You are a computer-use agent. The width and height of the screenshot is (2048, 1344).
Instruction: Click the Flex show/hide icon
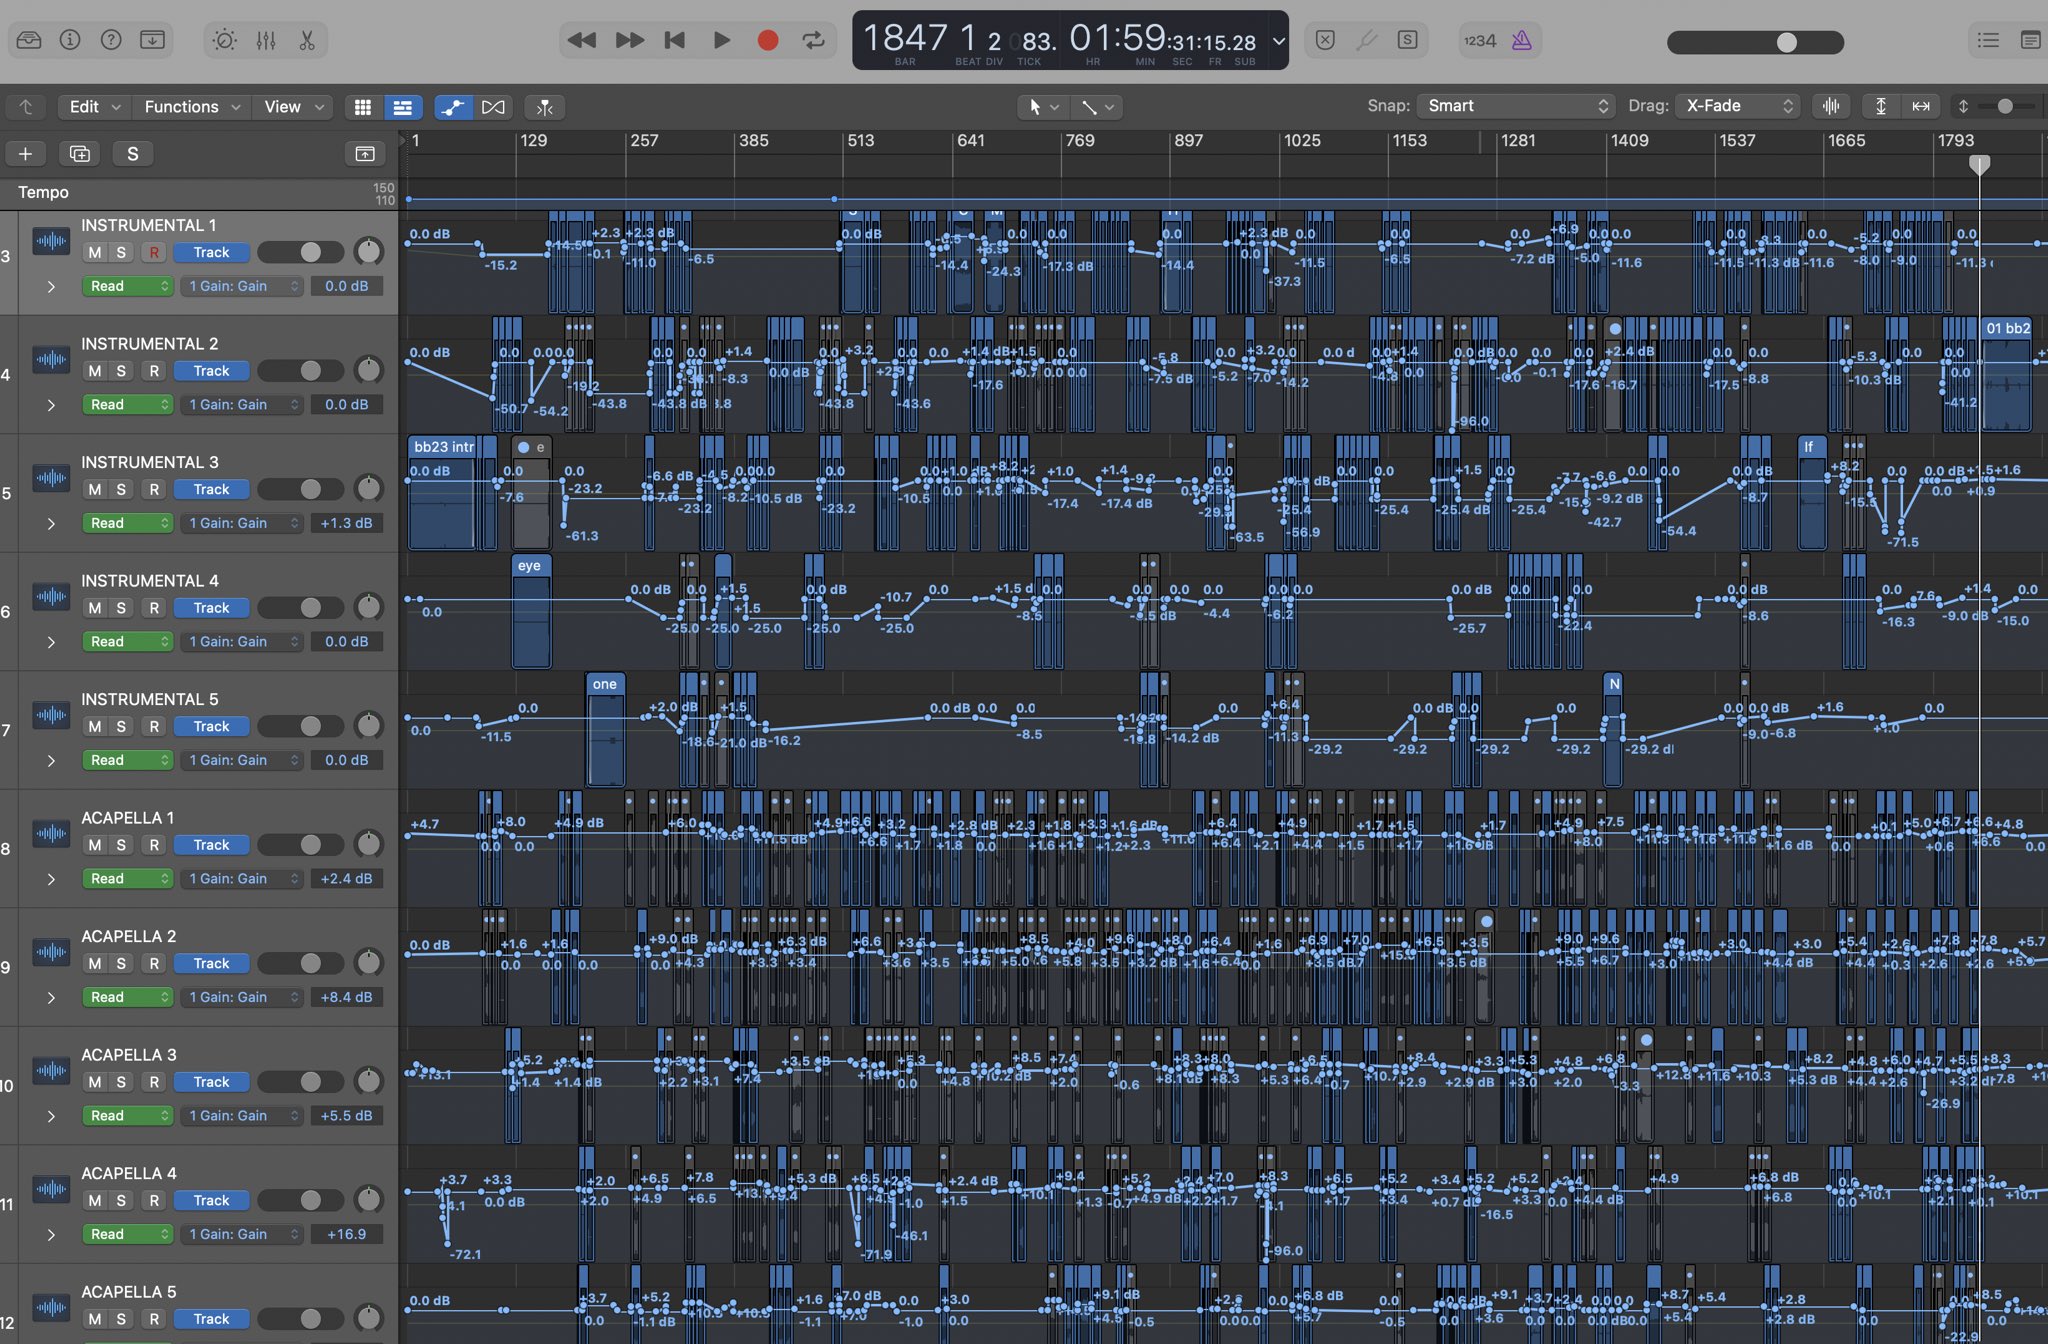coord(493,107)
